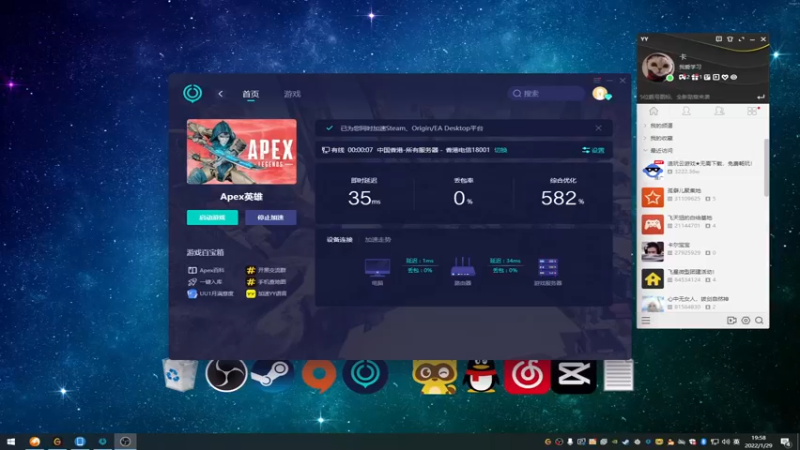Viewport: 800px width, 450px height.
Task: Open the taskbar clock showing 19:58
Action: 758,441
